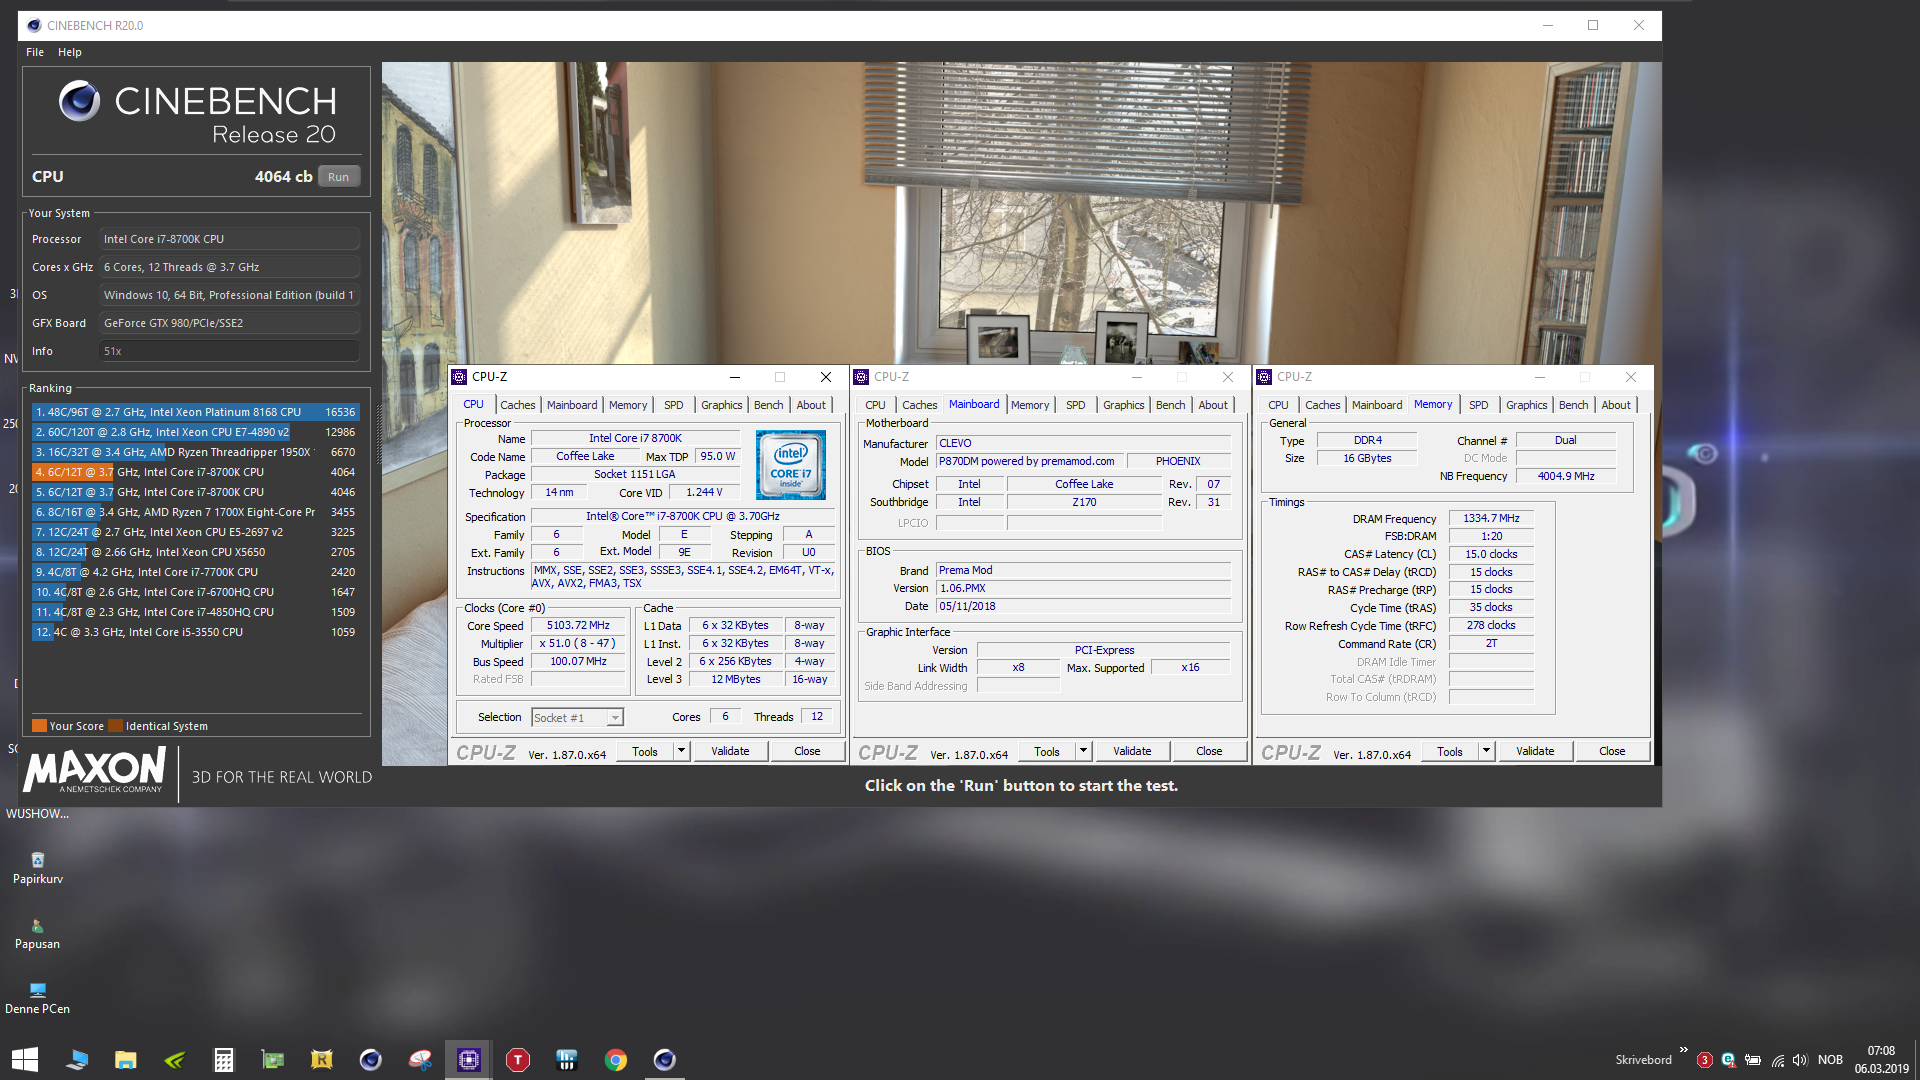Expand Tools arrow in first CPU-Z window
This screenshot has height=1080, width=1920.
click(x=681, y=751)
